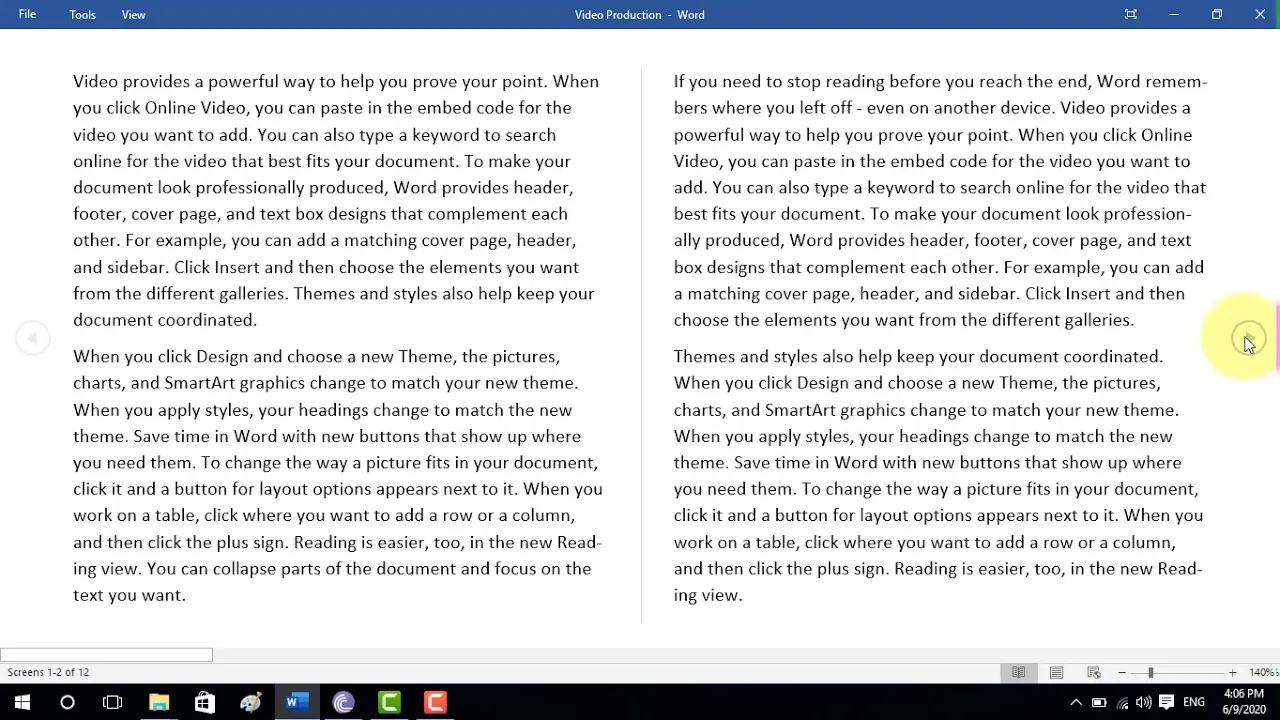Click the line 'text you want.'

point(129,595)
